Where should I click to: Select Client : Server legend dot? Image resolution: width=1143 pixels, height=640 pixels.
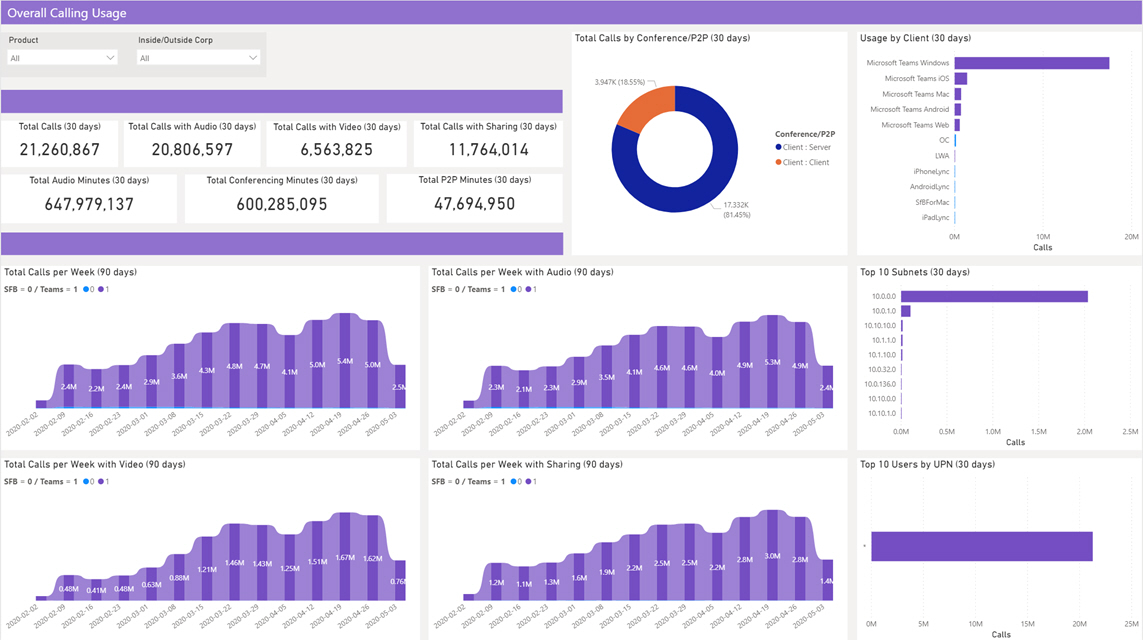coord(779,147)
